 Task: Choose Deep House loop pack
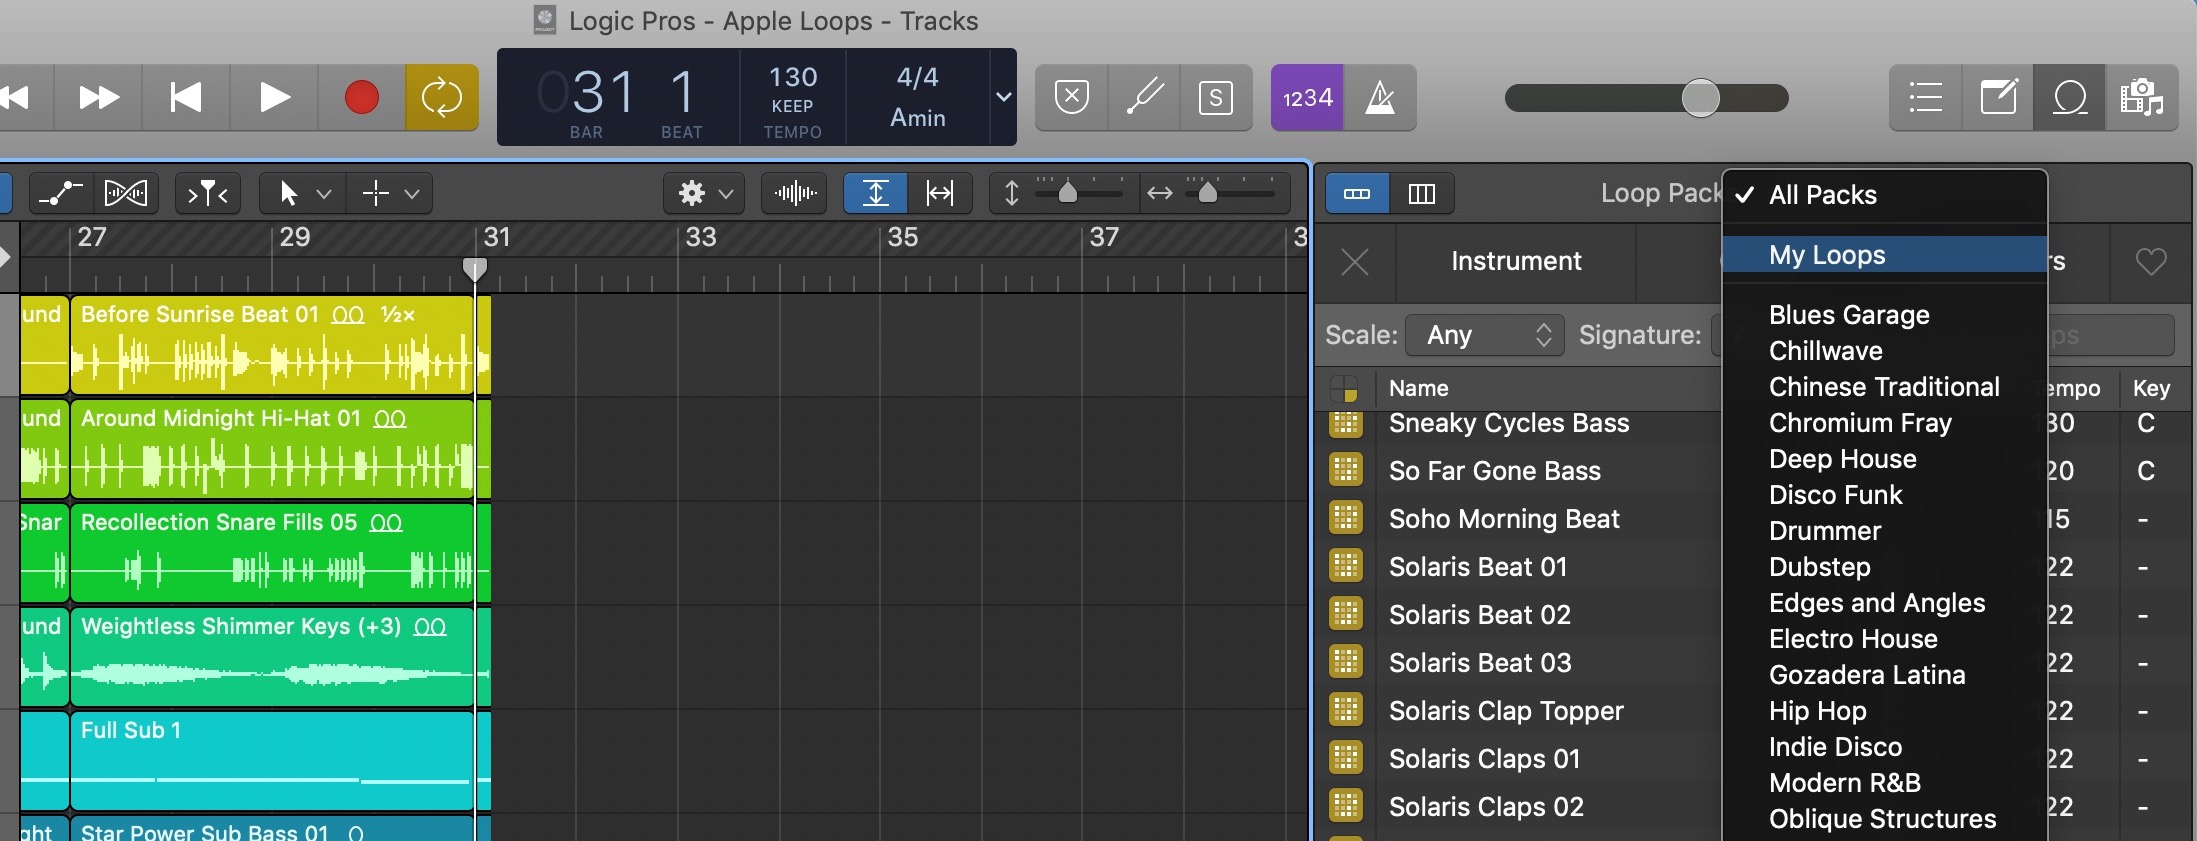click(x=1842, y=459)
